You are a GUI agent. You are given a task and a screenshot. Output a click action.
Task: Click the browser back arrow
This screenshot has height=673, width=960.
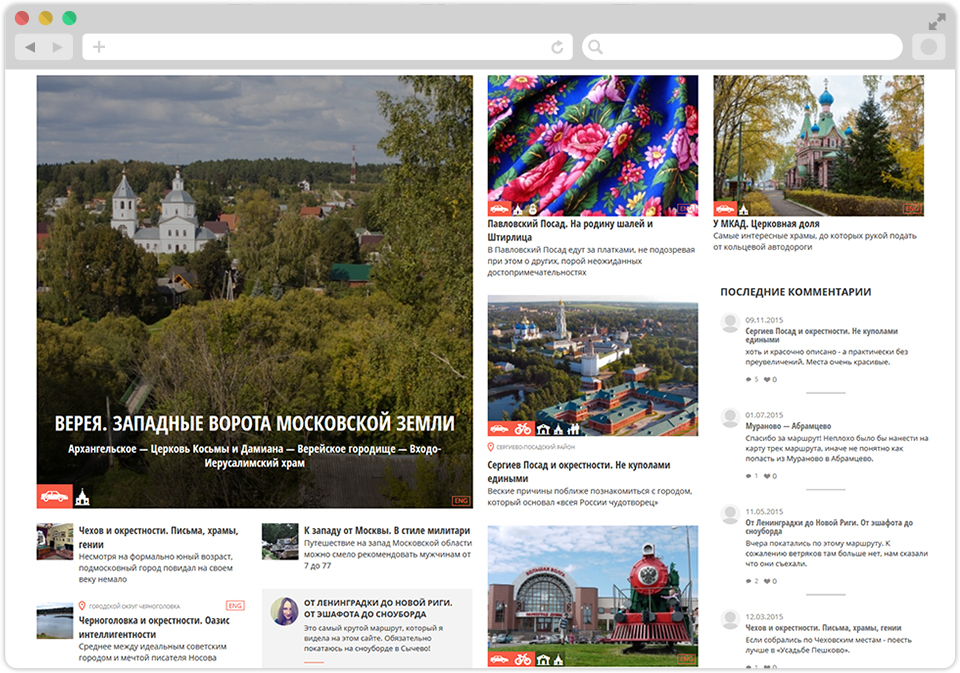[30, 47]
